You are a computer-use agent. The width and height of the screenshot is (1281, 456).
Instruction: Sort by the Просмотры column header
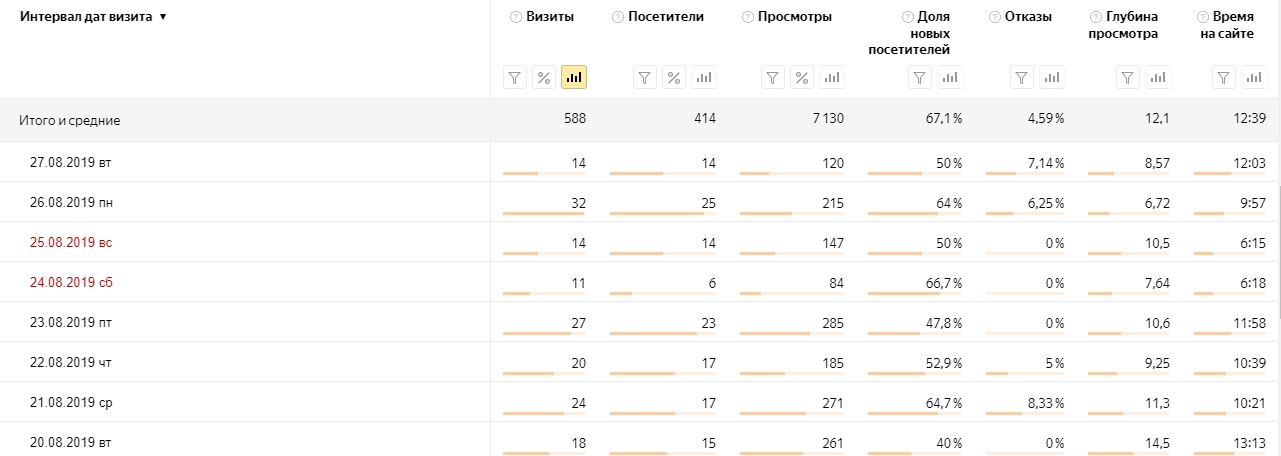click(x=795, y=17)
